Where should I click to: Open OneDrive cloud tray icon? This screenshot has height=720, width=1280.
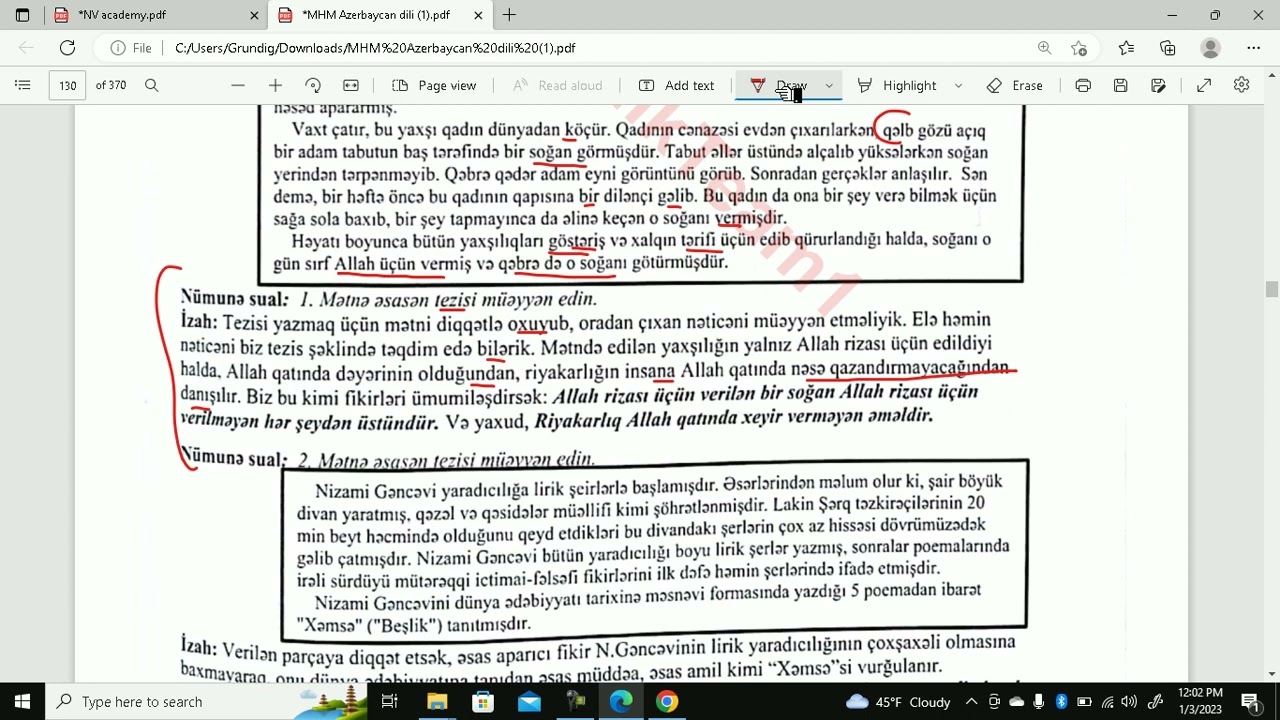1017,702
